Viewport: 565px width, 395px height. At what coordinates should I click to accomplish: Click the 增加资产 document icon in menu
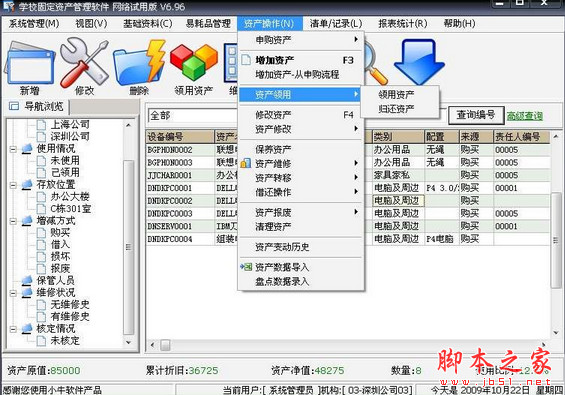click(x=246, y=60)
